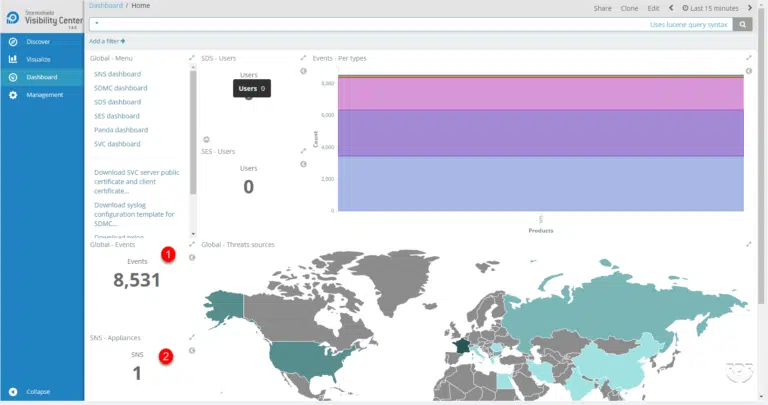Click the smiley icon below SDS Users
768x405 pixels.
point(206,140)
